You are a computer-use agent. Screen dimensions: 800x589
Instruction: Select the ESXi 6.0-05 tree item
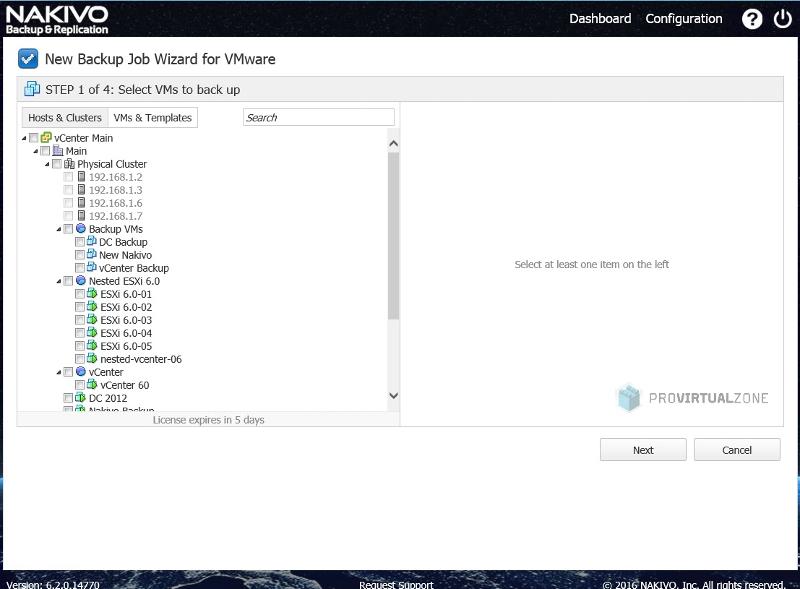(126, 346)
